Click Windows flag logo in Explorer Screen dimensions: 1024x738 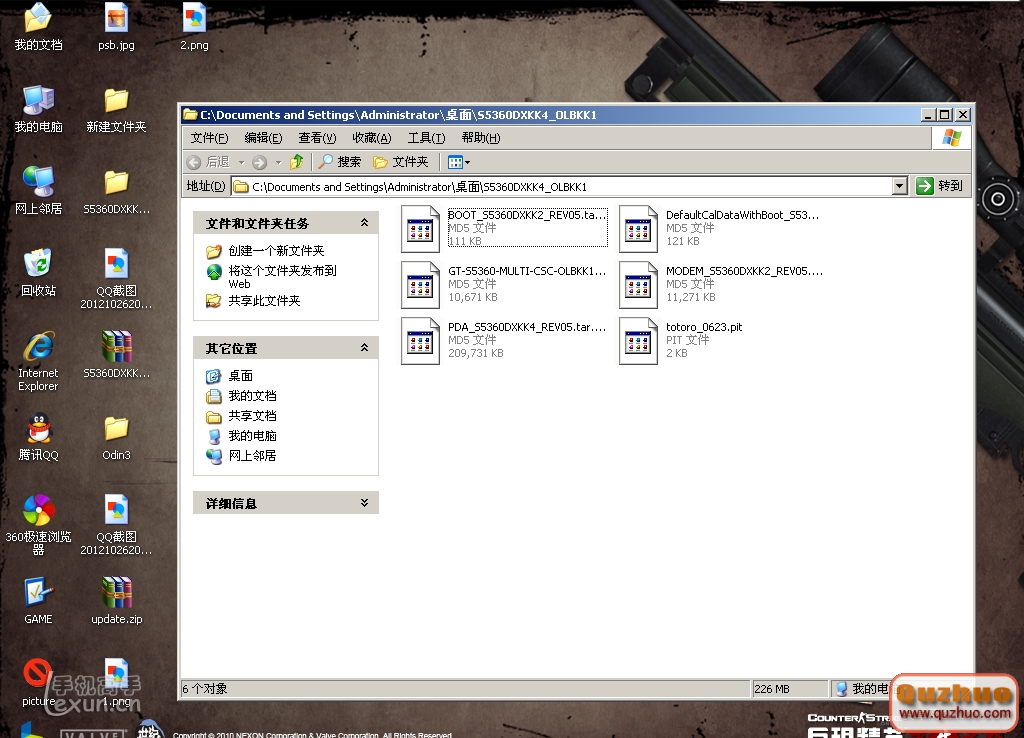[951, 138]
